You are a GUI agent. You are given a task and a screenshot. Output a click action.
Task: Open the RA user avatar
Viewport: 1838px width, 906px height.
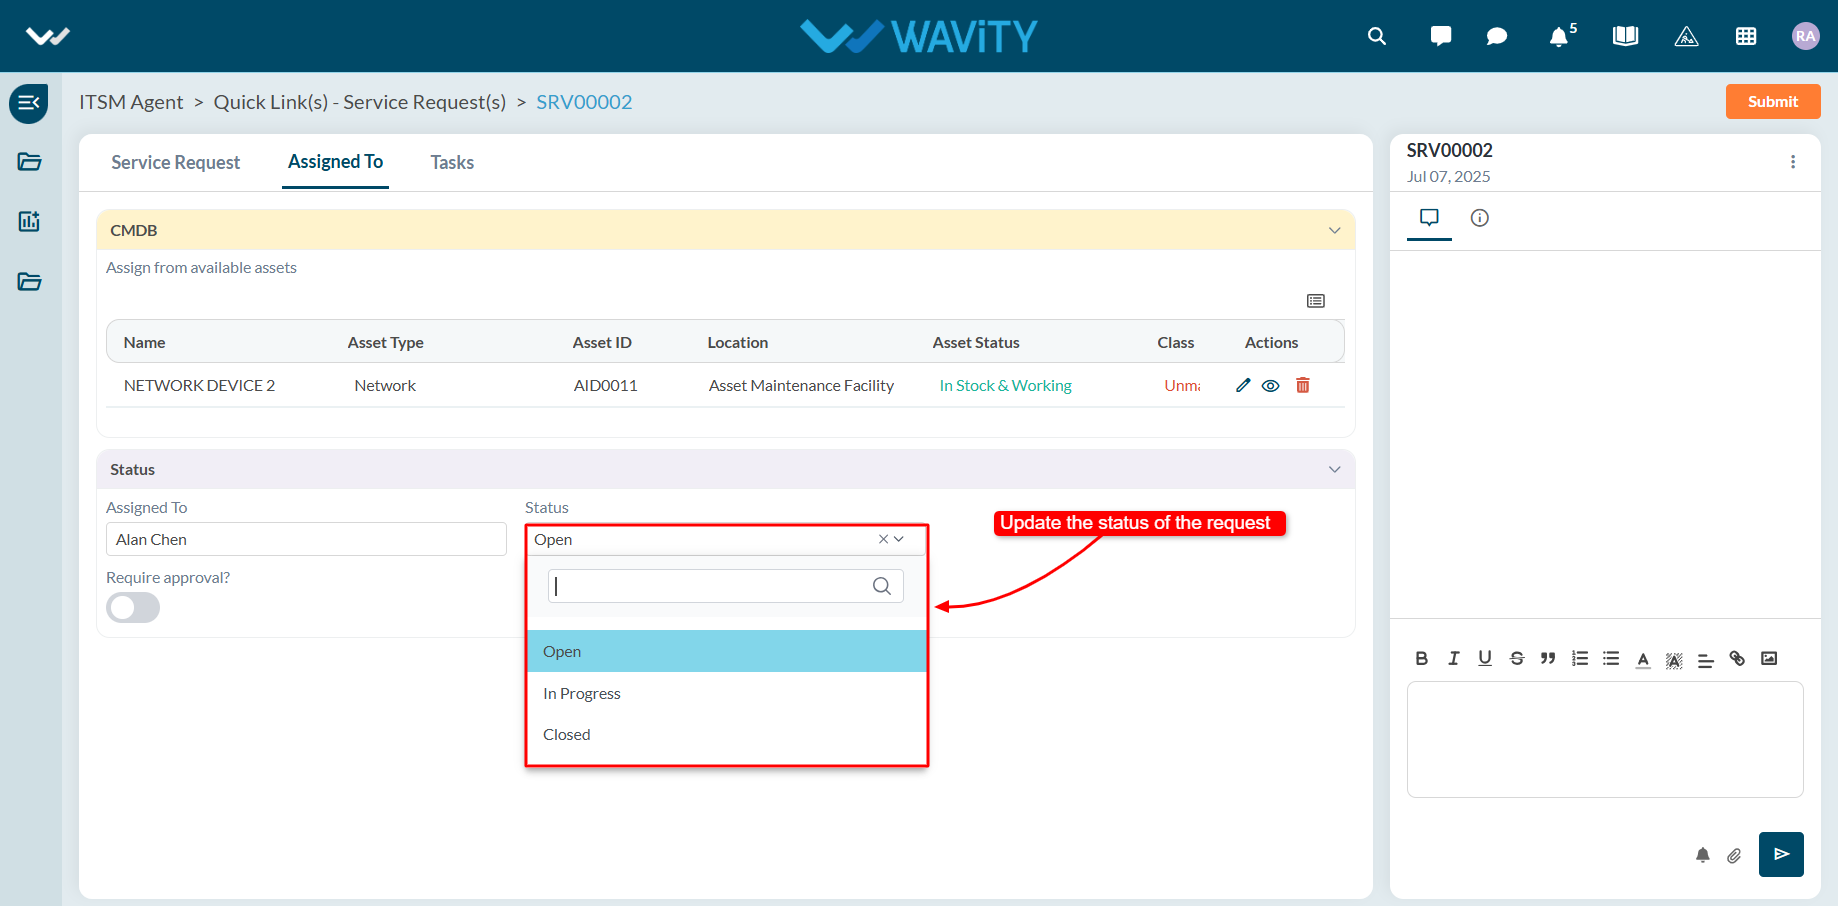coord(1805,36)
